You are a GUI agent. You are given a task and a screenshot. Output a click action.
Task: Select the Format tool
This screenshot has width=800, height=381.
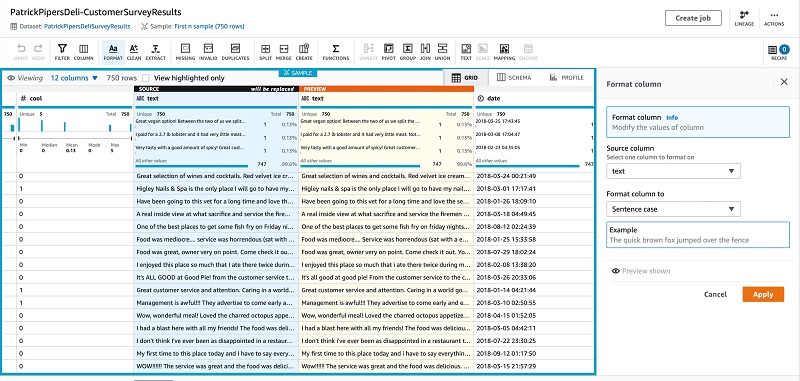point(113,52)
